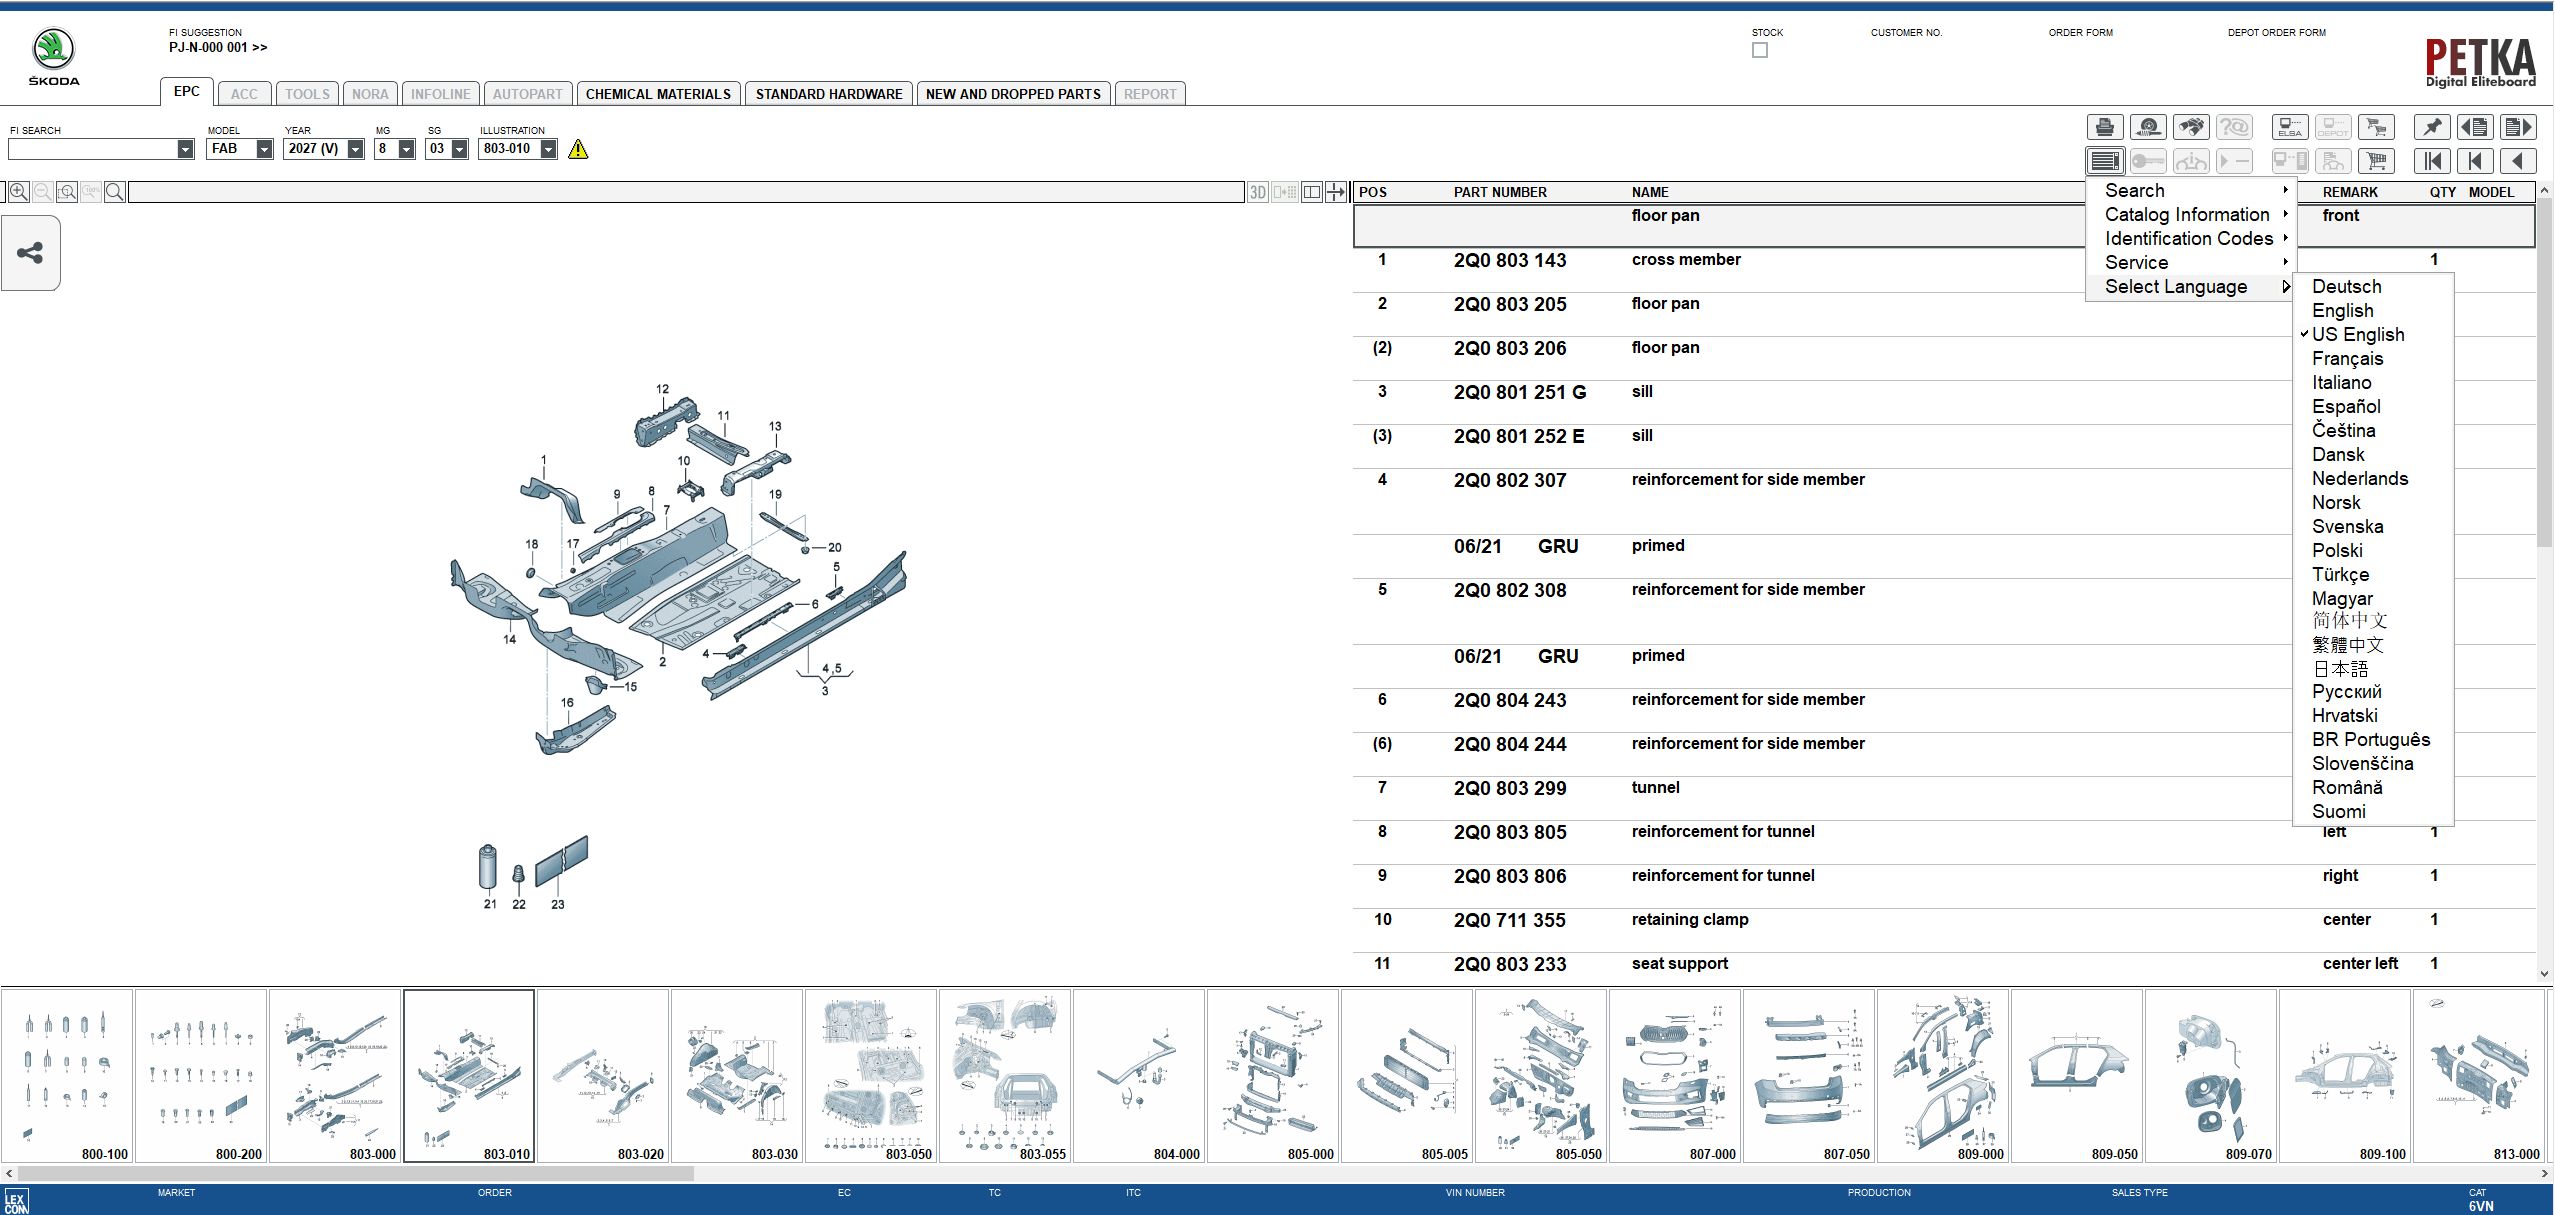Click the plain magnifier icon
2555x1215 pixels.
(x=115, y=192)
